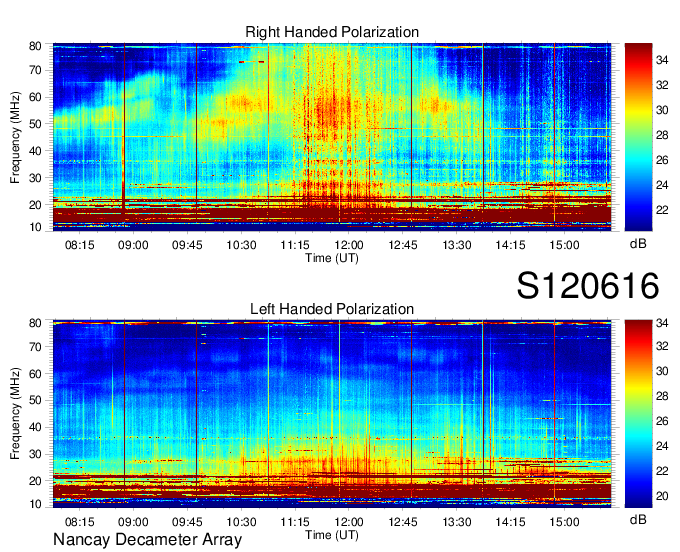The image size is (680, 552).
Task: Click the 14:15 time tick on the Right Handed plot
Action: (x=510, y=245)
